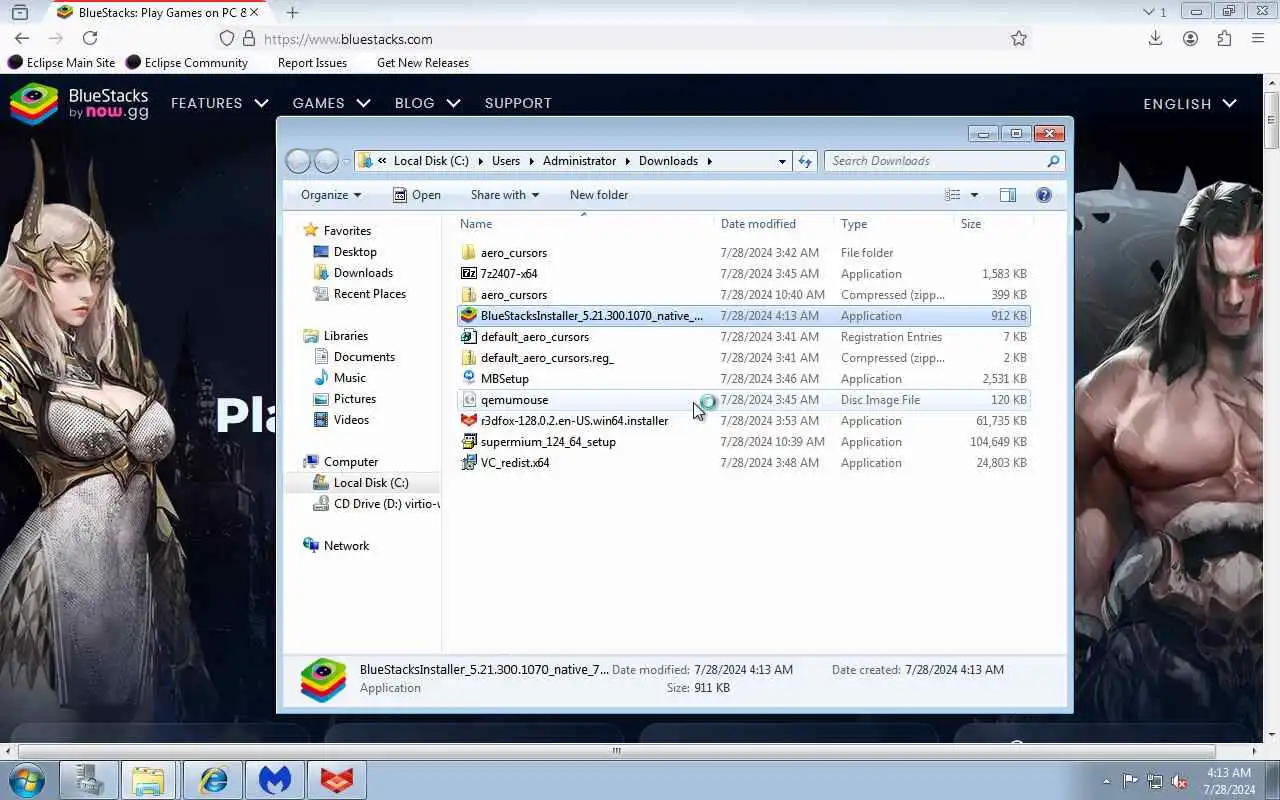Open the Firefox downloads panel
Viewport: 1280px width, 800px height.
(x=1155, y=38)
